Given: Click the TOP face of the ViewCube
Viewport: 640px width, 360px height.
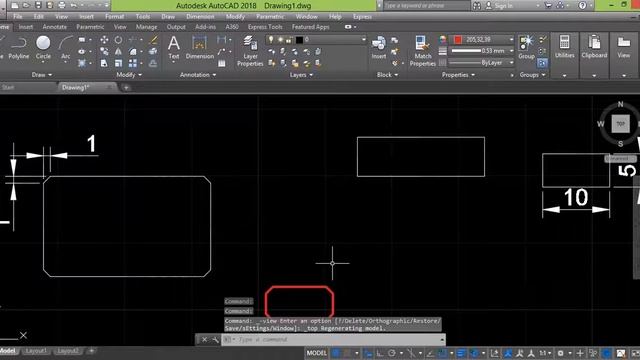Looking at the screenshot, I should (x=620, y=124).
